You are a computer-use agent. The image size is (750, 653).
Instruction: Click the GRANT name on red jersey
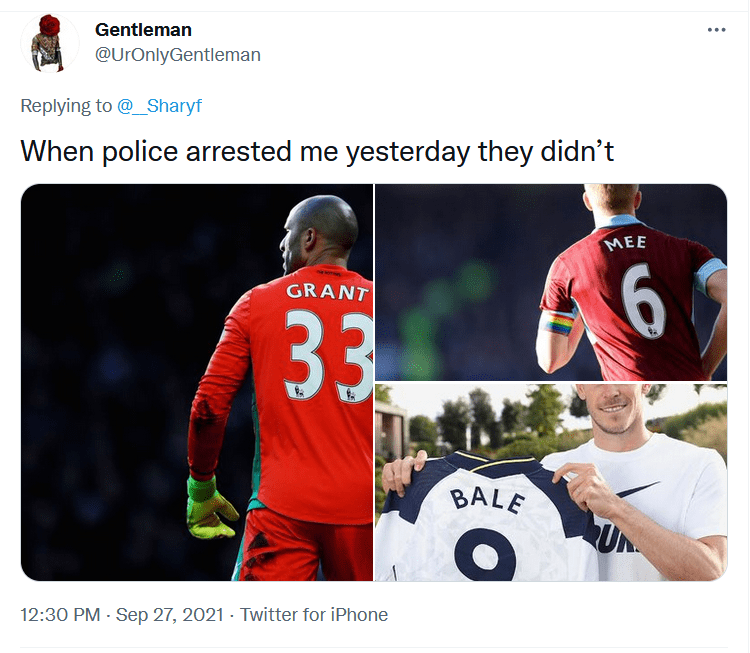pos(328,291)
